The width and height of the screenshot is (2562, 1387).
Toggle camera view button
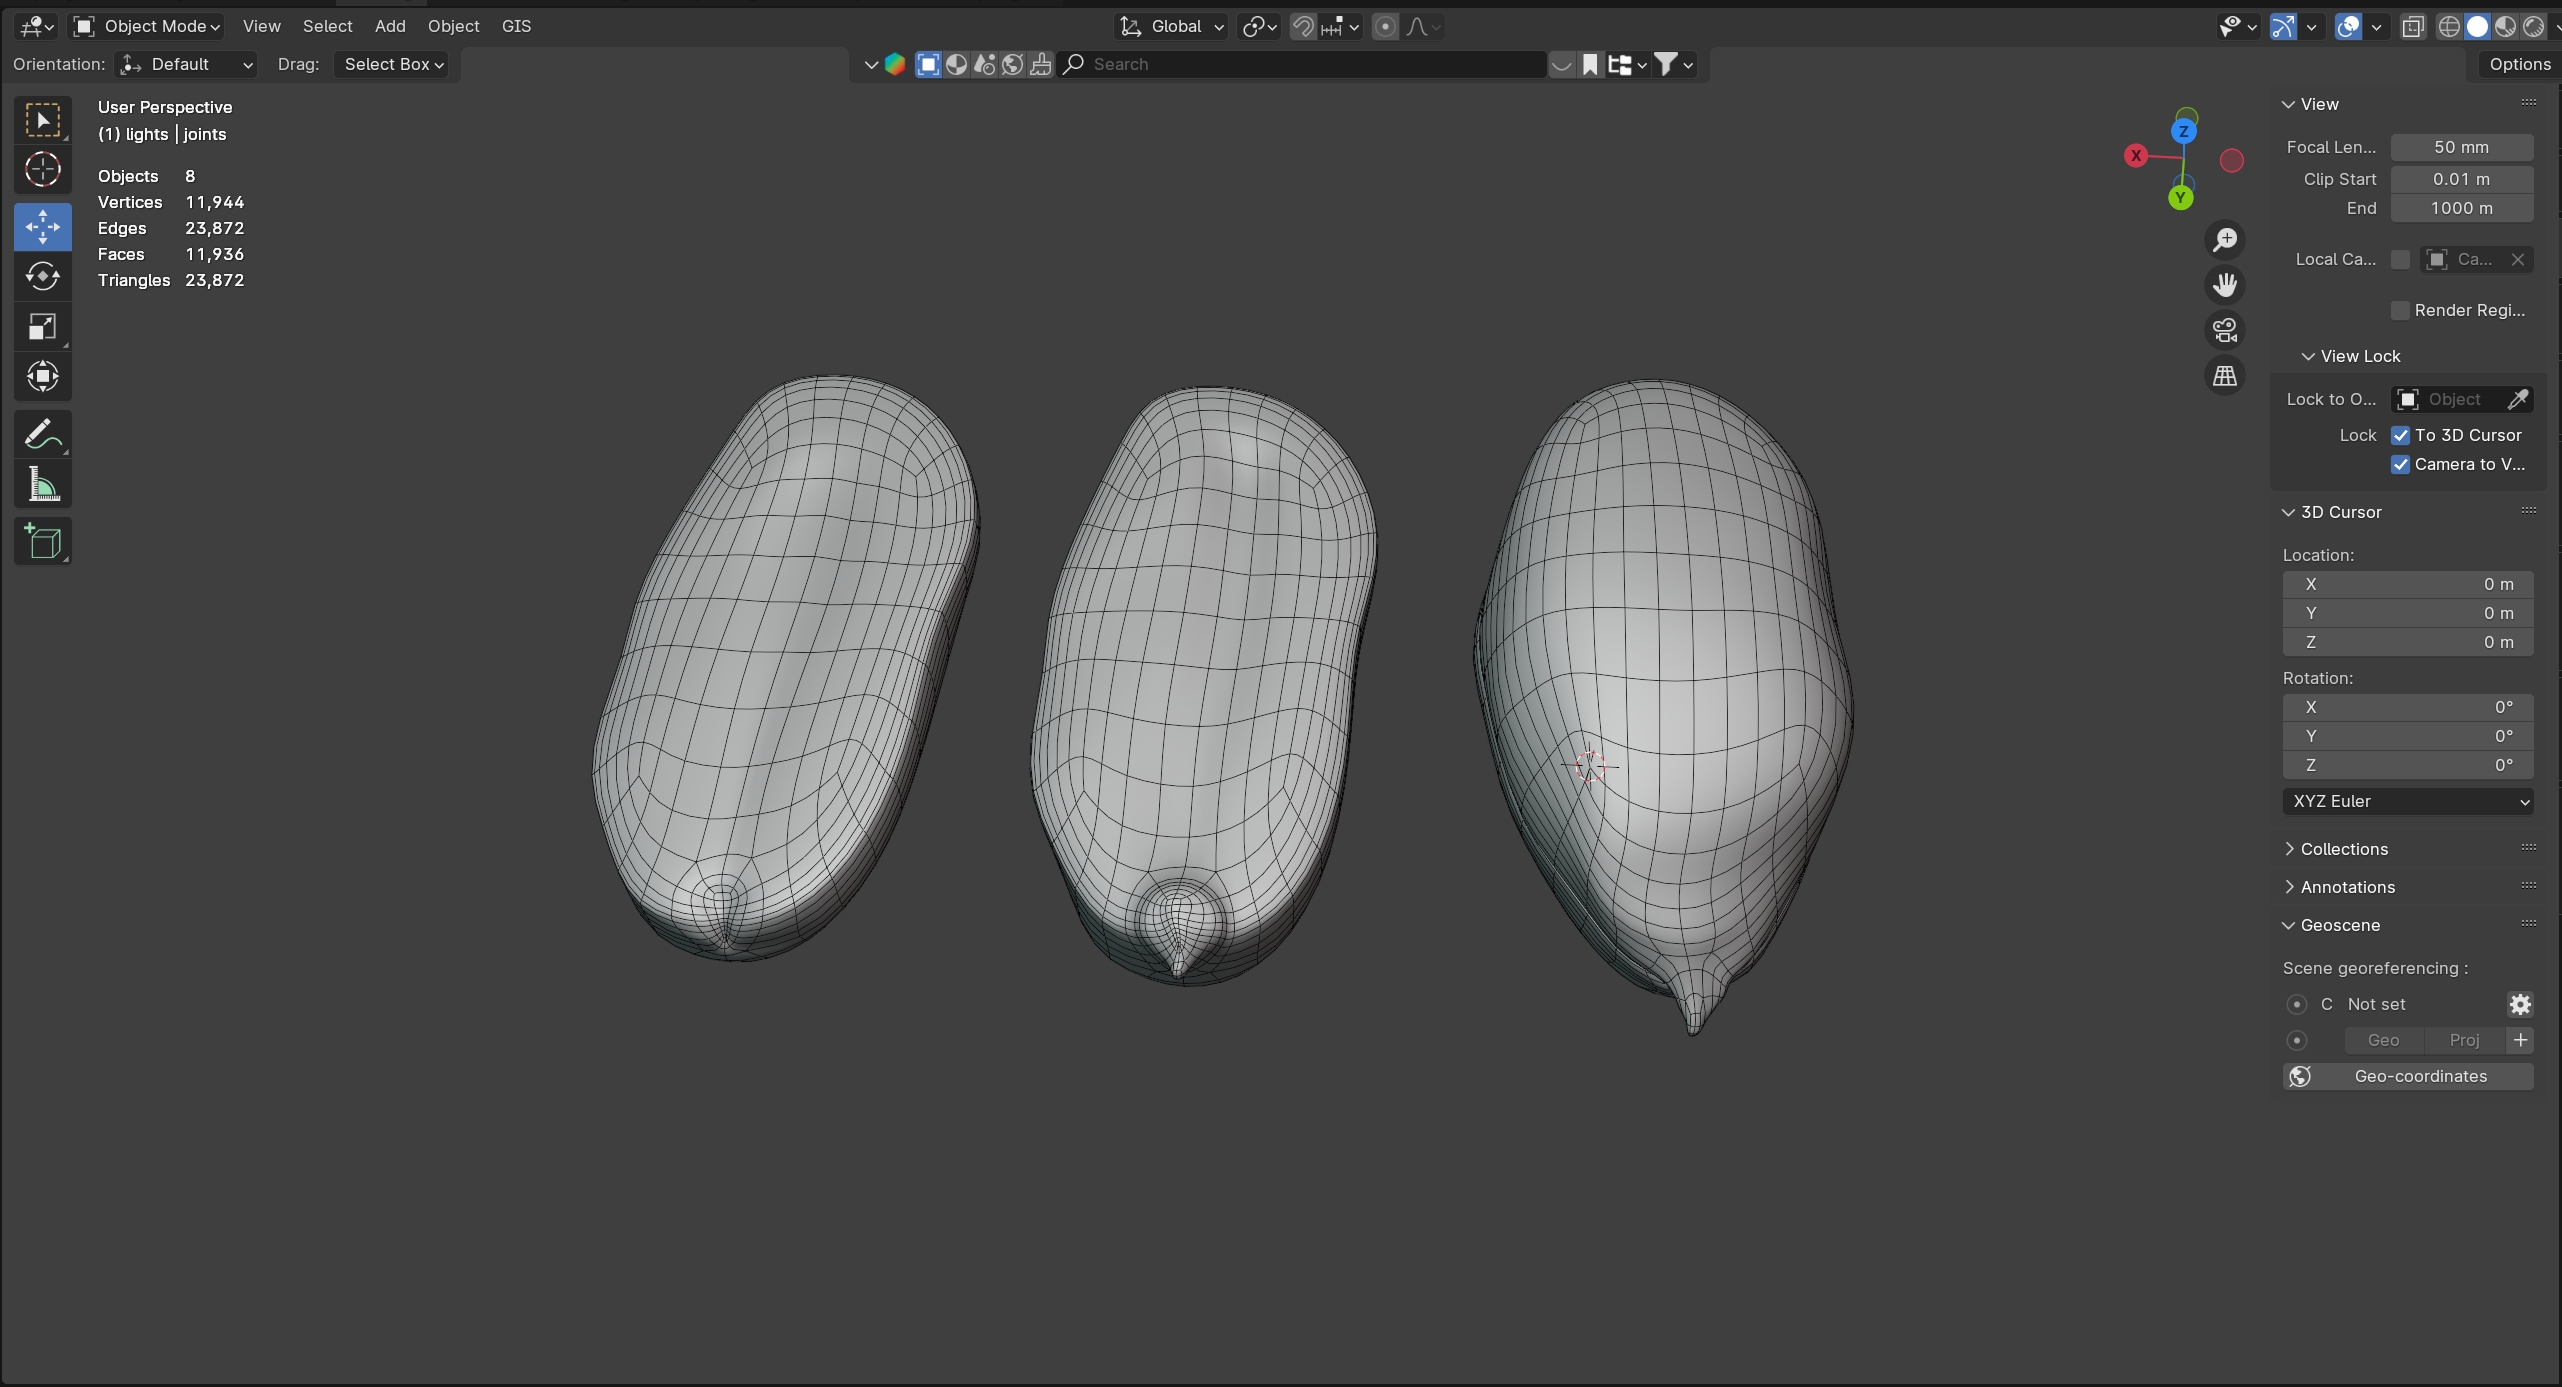point(2225,330)
